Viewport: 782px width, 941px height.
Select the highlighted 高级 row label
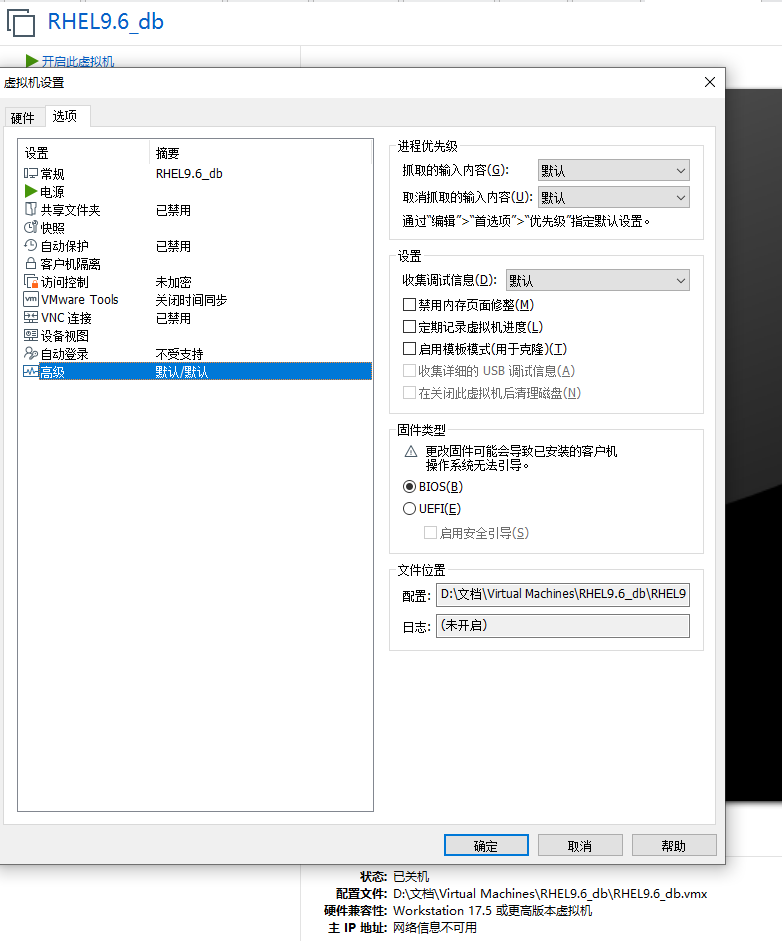52,372
